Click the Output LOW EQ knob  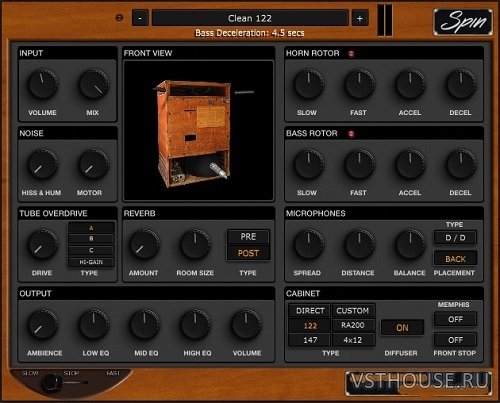[x=94, y=325]
